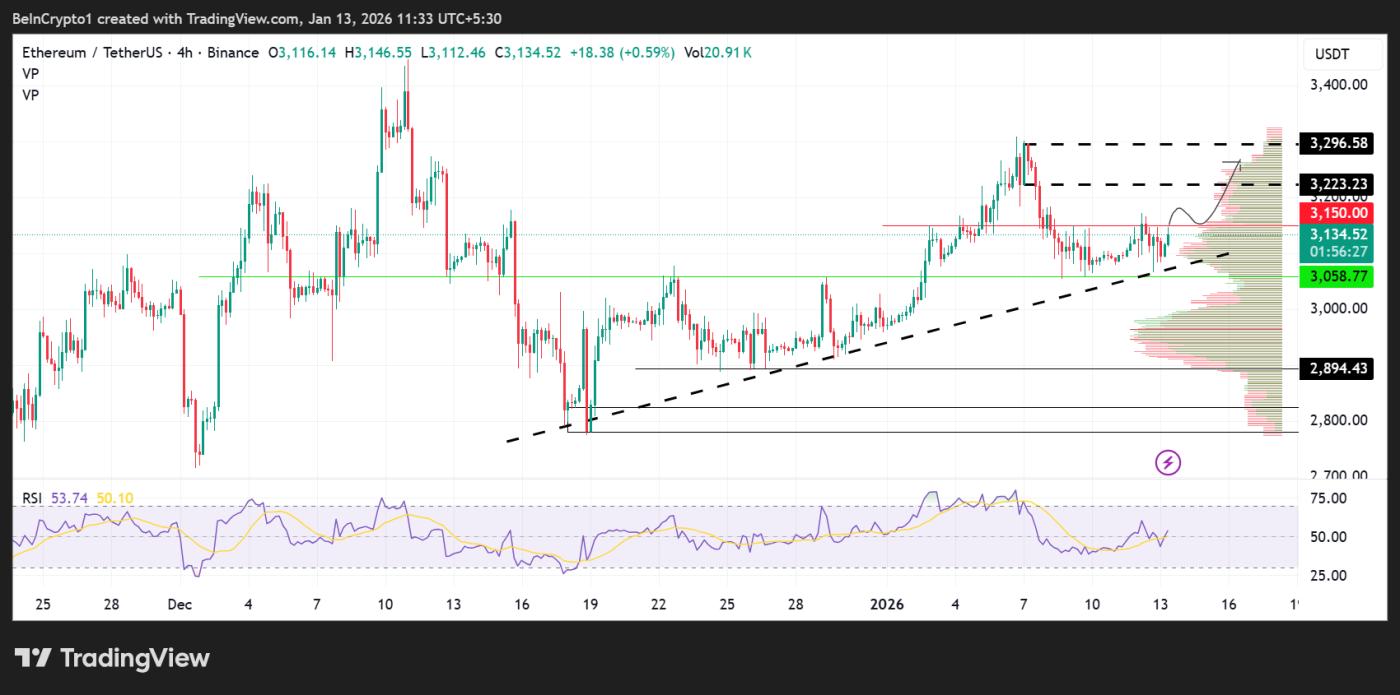Select the green 3,058.77 price label

click(1338, 277)
